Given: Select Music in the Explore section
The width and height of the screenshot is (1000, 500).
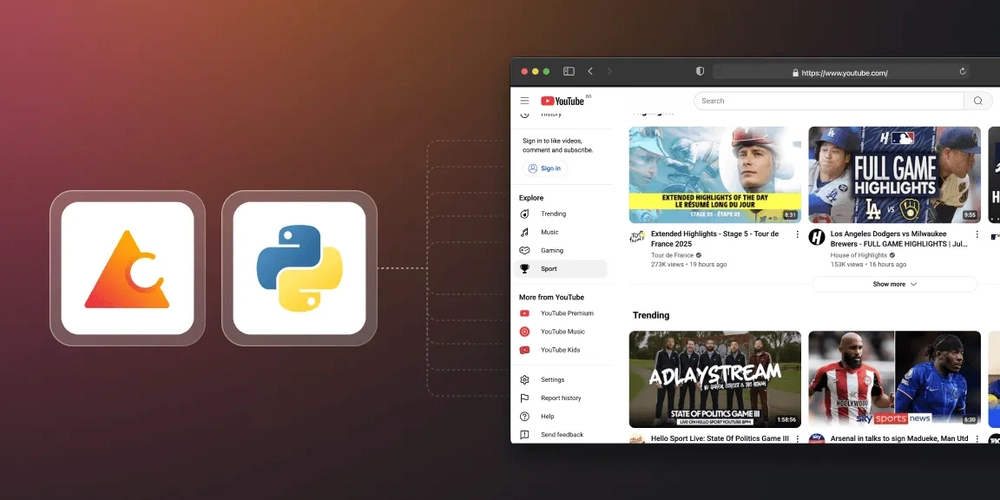Looking at the screenshot, I should (549, 232).
